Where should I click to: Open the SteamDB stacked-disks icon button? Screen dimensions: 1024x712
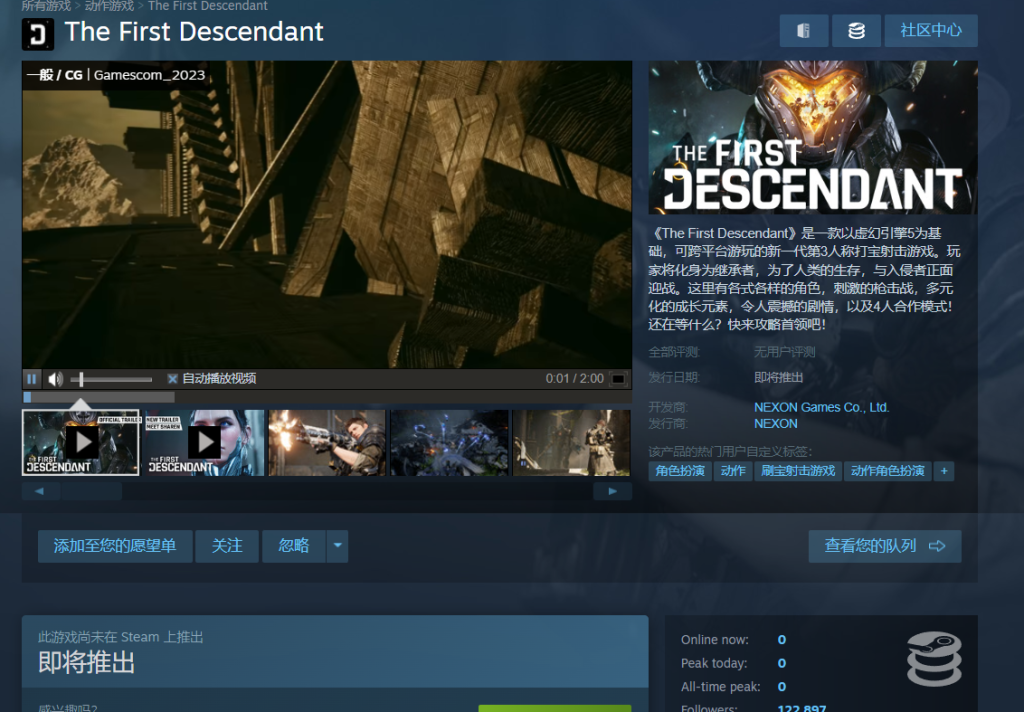(x=856, y=31)
